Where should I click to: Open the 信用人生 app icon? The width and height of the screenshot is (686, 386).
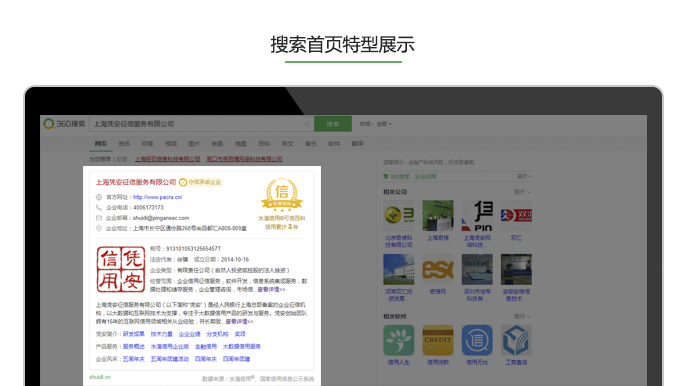399,340
